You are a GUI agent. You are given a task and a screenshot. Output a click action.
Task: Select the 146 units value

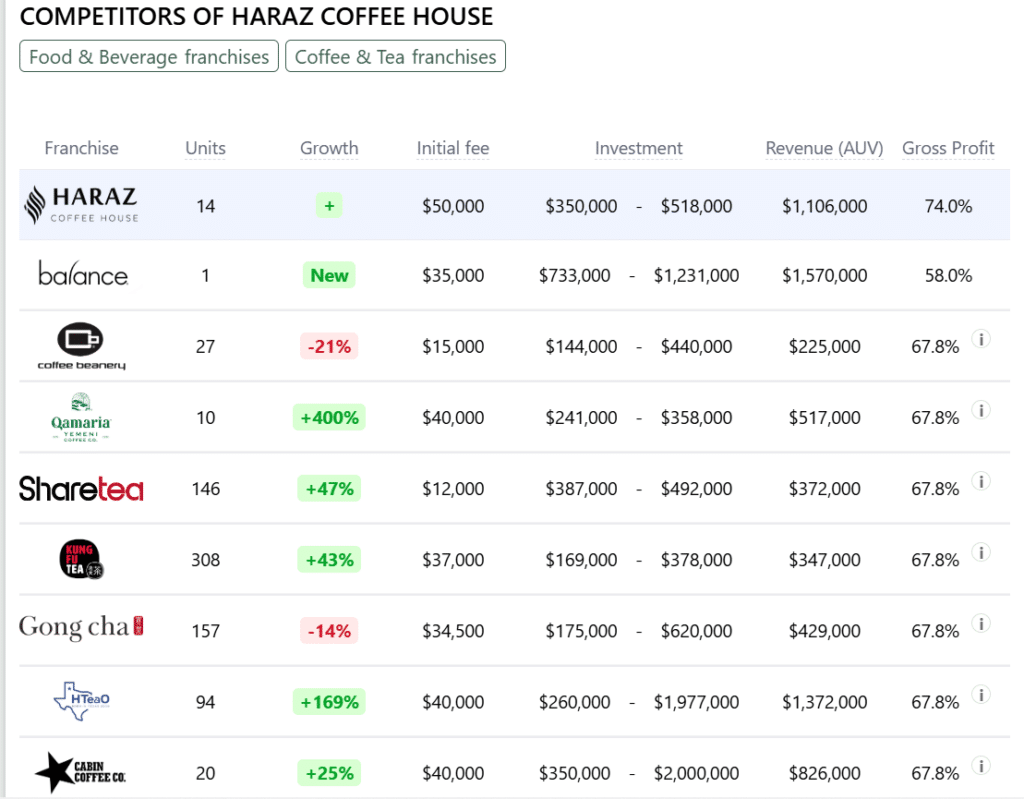[x=205, y=489]
